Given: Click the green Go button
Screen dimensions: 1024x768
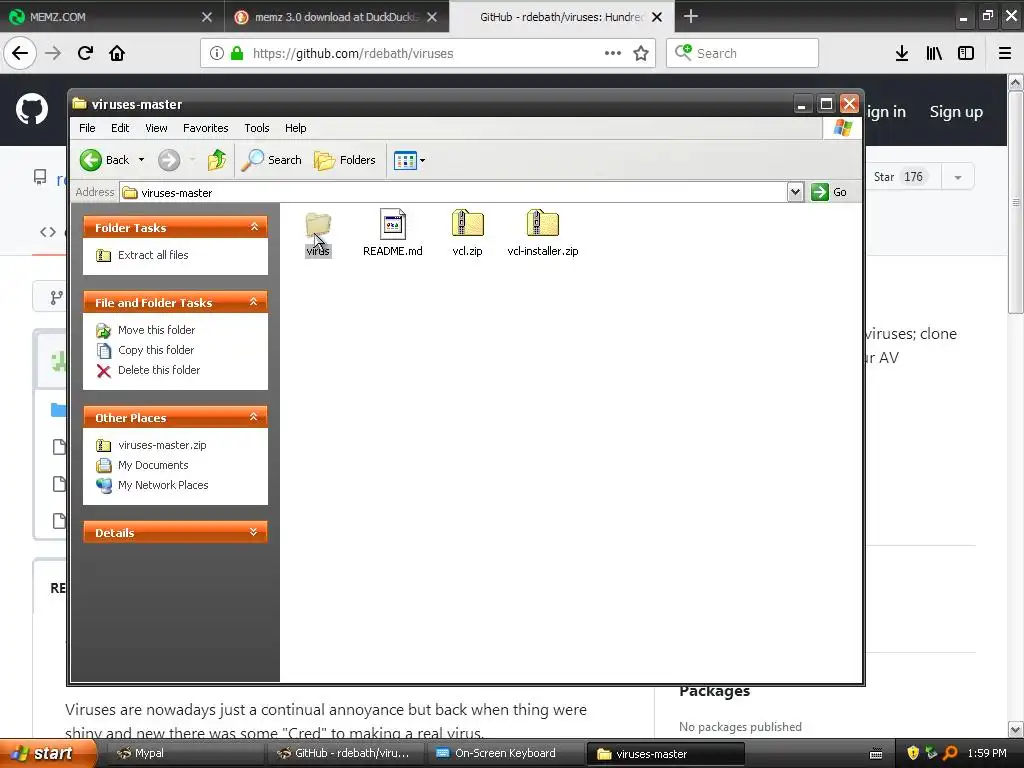Looking at the screenshot, I should [829, 192].
